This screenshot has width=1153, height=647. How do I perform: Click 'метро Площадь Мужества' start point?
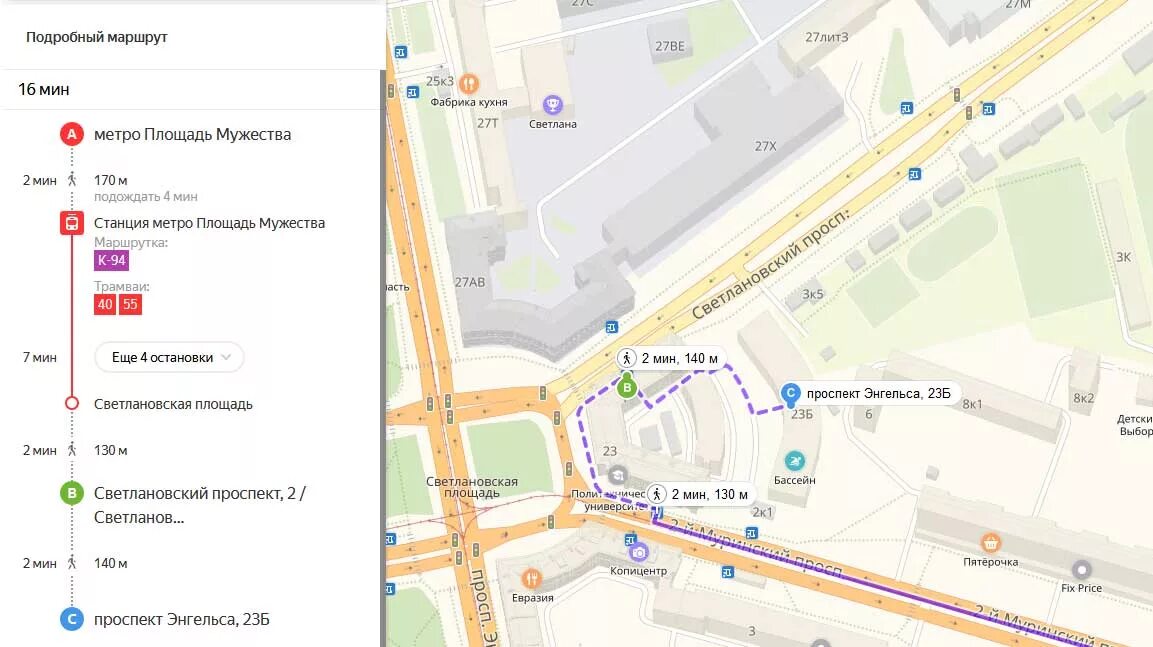tap(192, 135)
